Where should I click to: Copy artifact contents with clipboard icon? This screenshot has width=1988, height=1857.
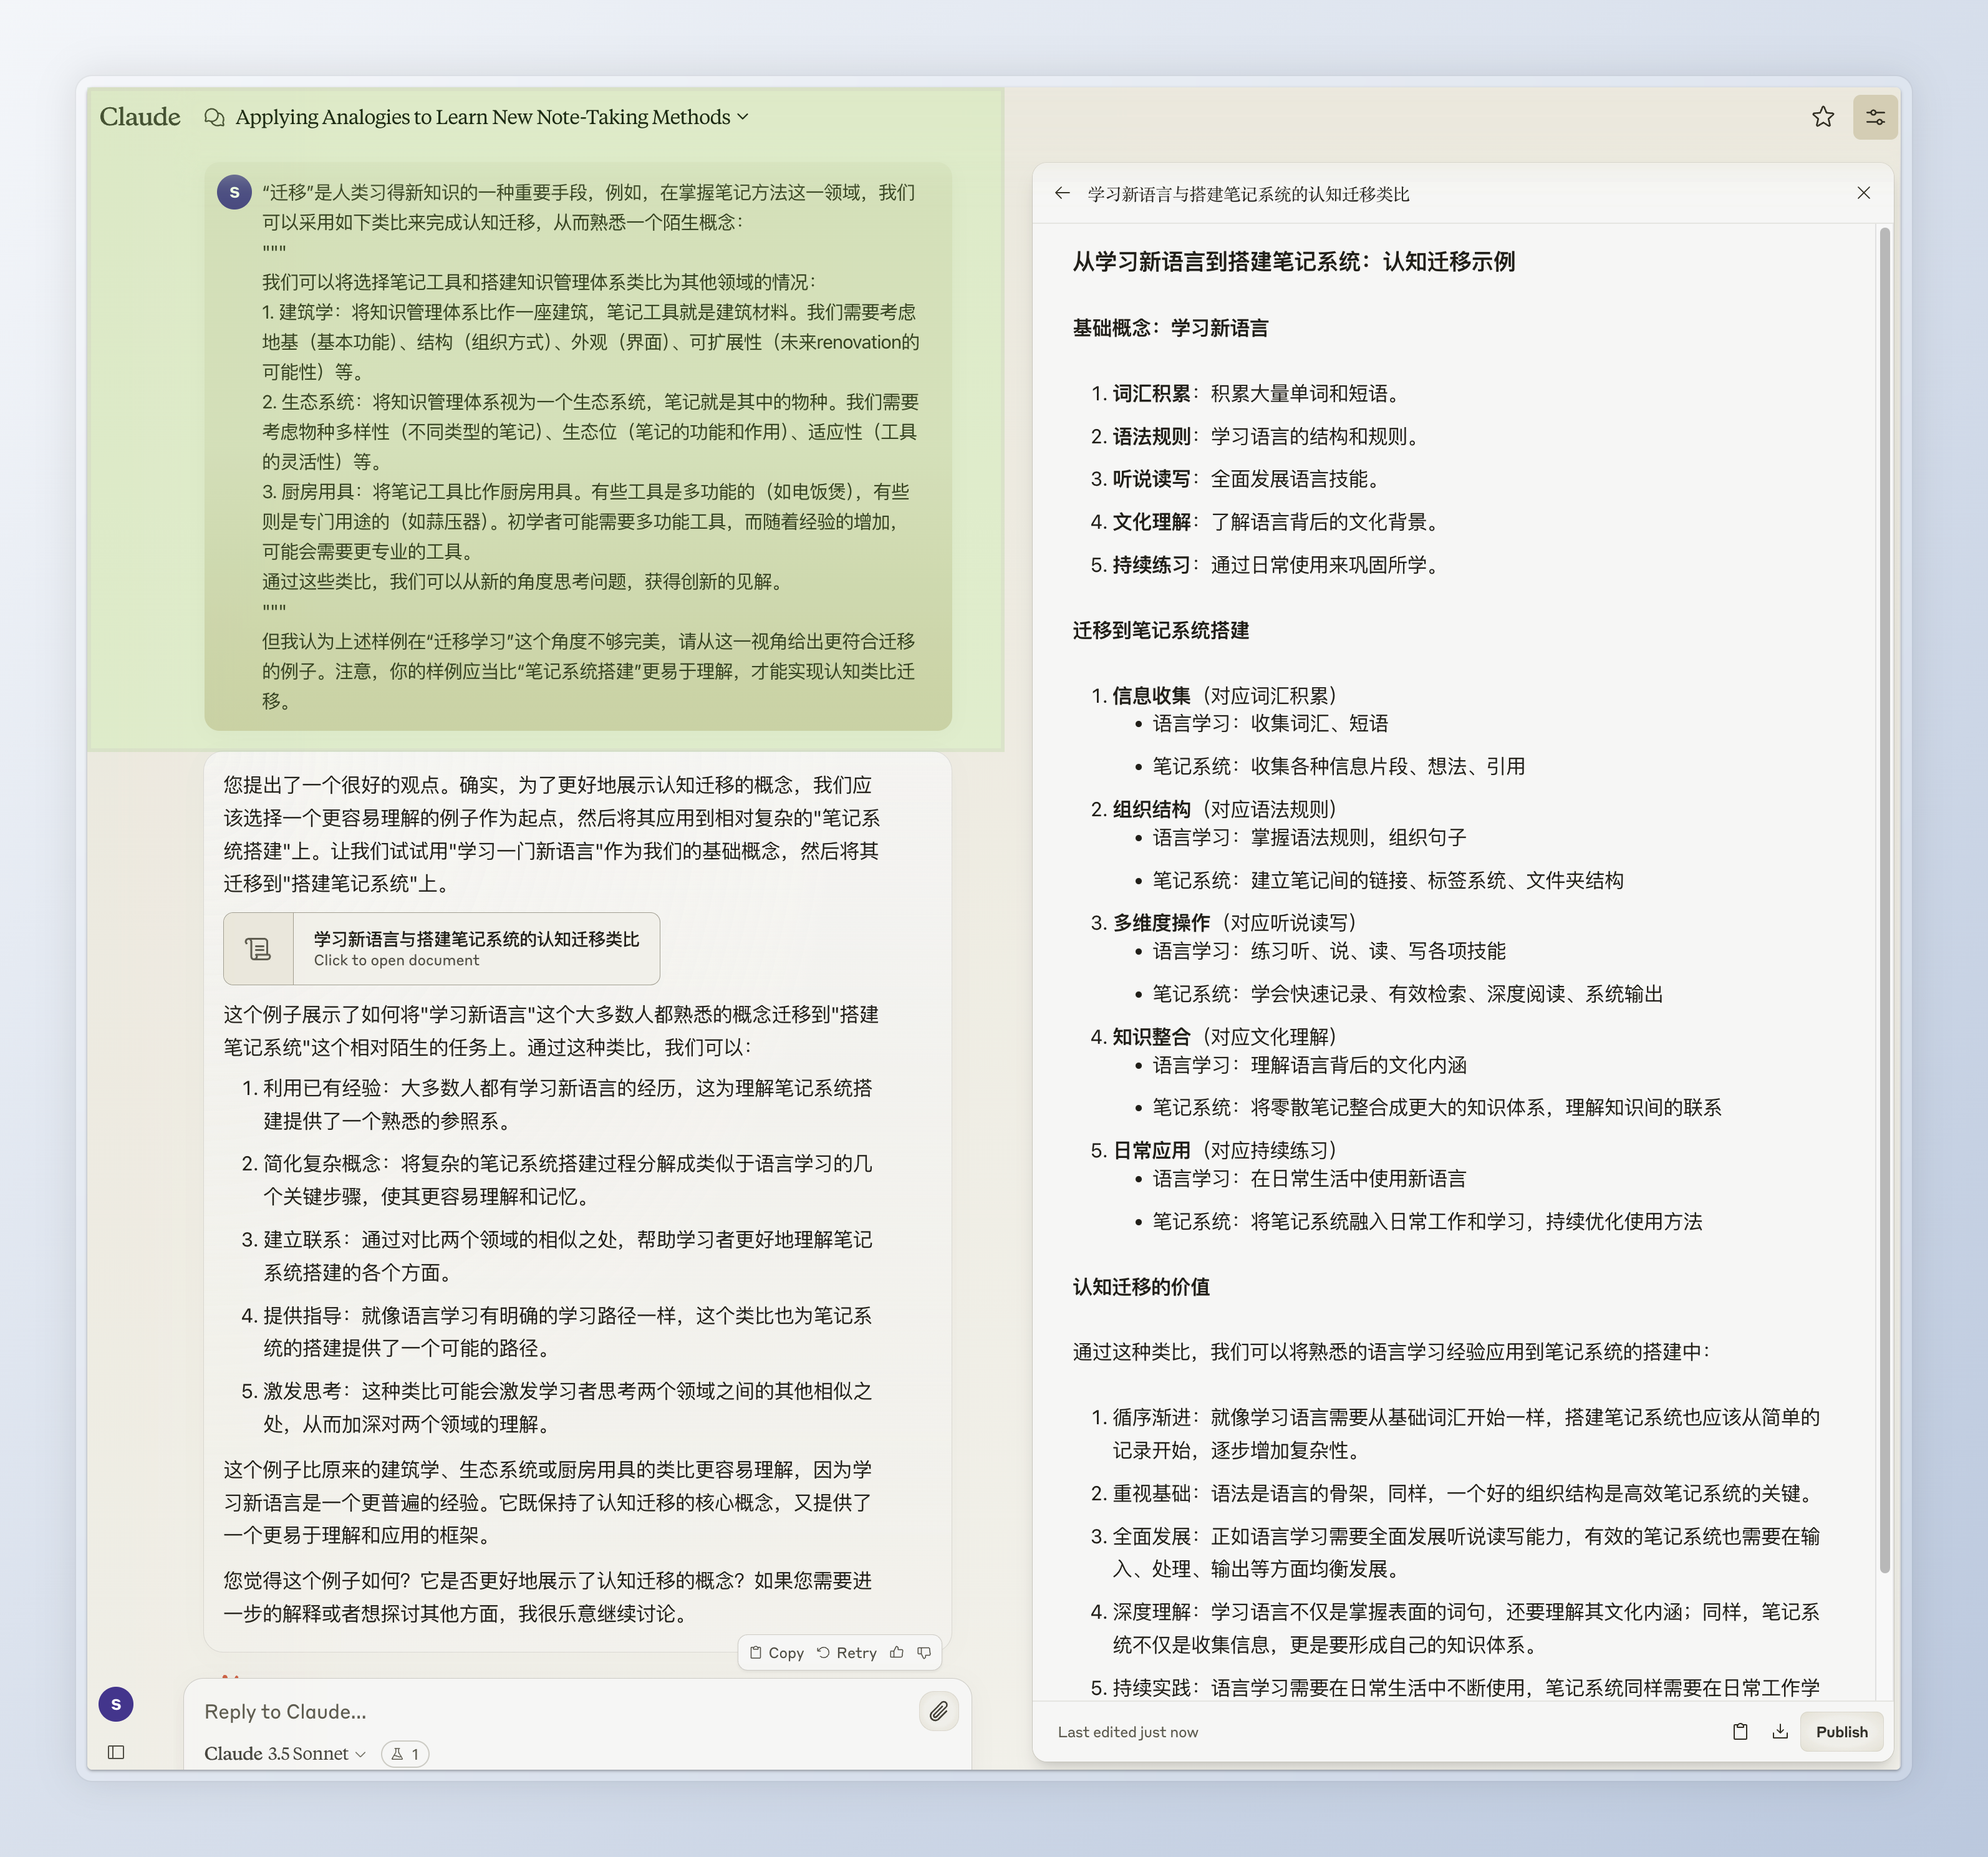pyautogui.click(x=1740, y=1732)
